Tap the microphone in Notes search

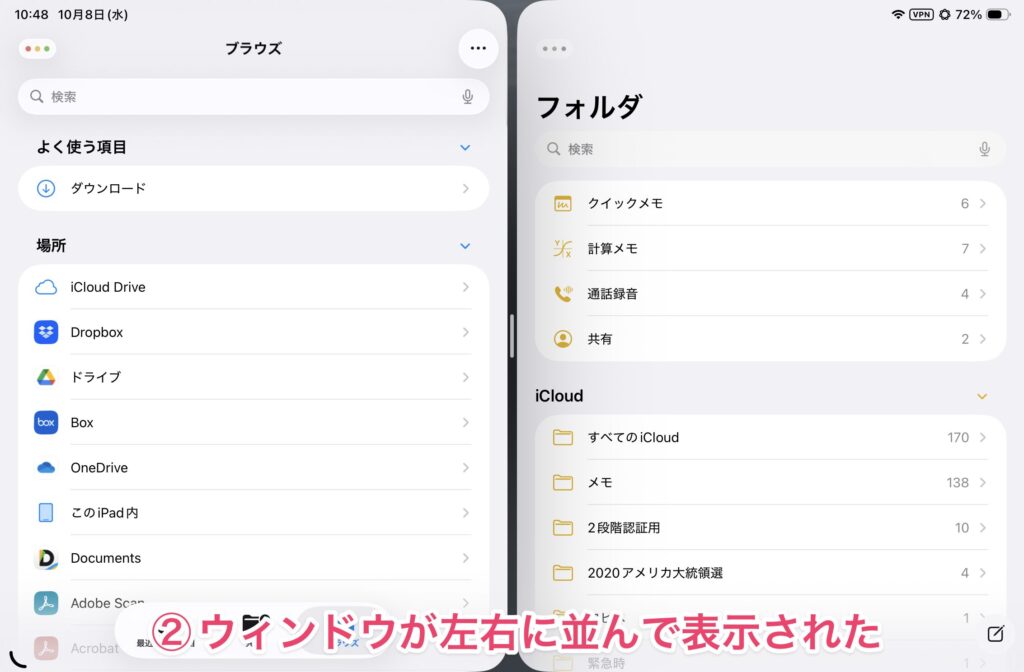tap(984, 149)
